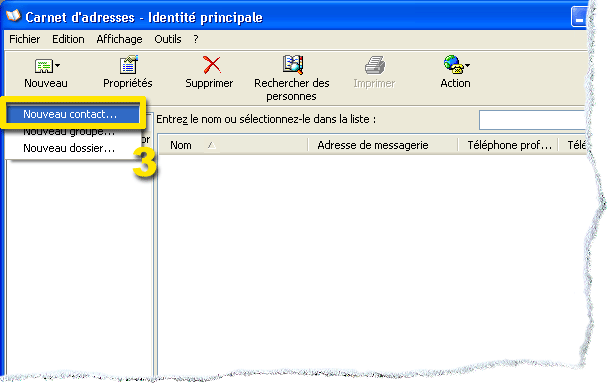Sort by Adresse de messagerie column
The image size is (615, 390).
(383, 145)
